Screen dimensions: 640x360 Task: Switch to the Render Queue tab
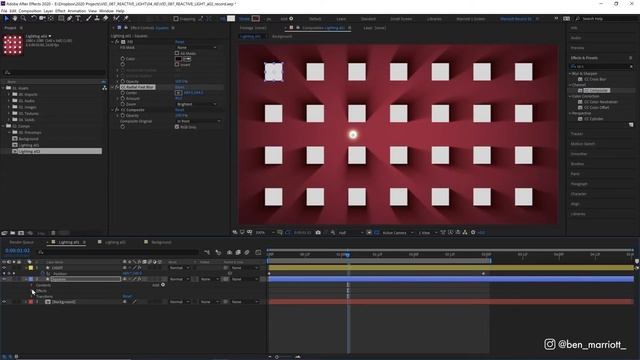click(x=22, y=242)
